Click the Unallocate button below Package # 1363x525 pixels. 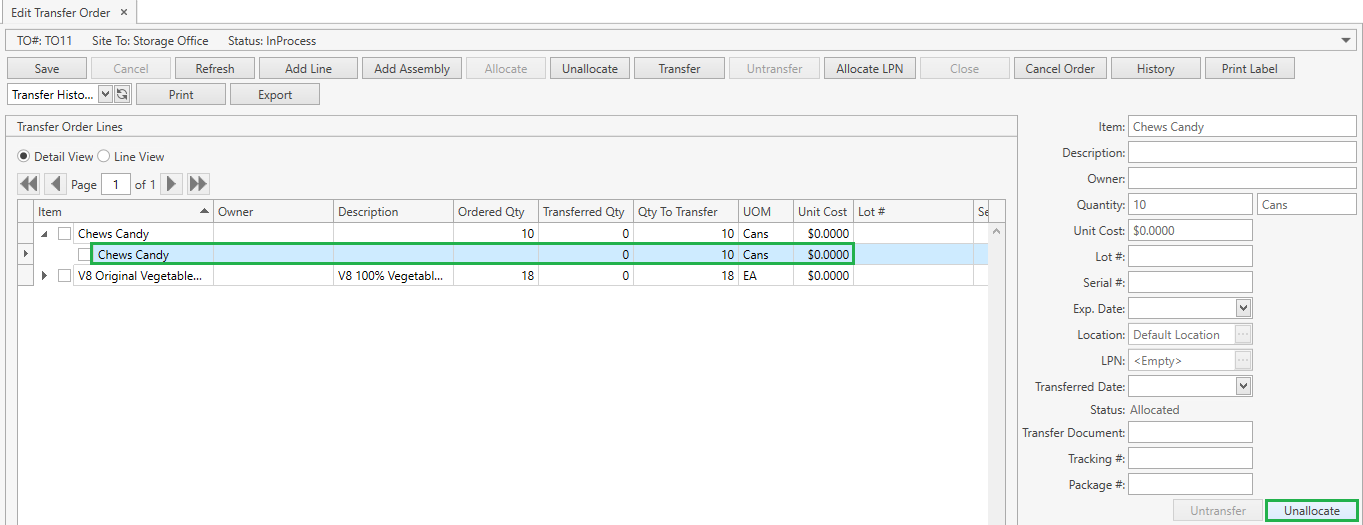coord(1311,511)
